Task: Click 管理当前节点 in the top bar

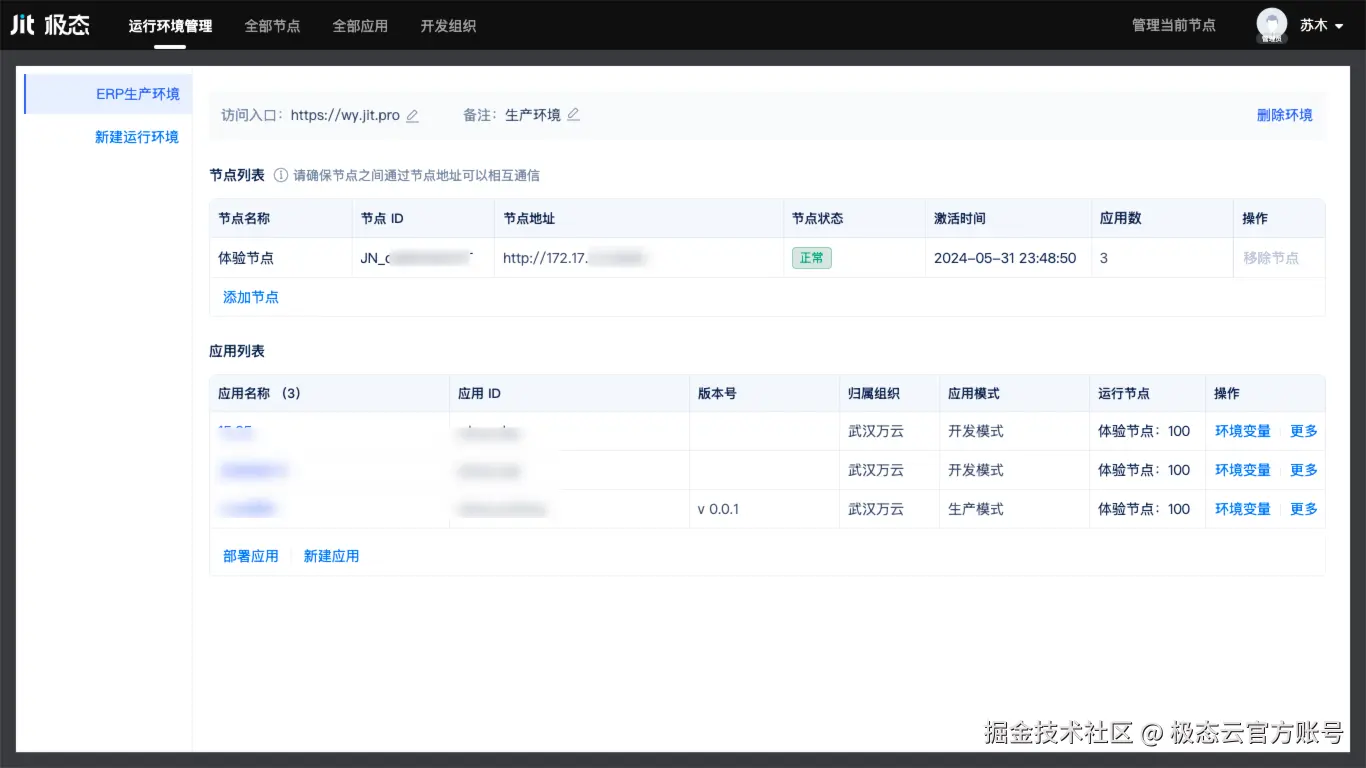Action: (1174, 25)
